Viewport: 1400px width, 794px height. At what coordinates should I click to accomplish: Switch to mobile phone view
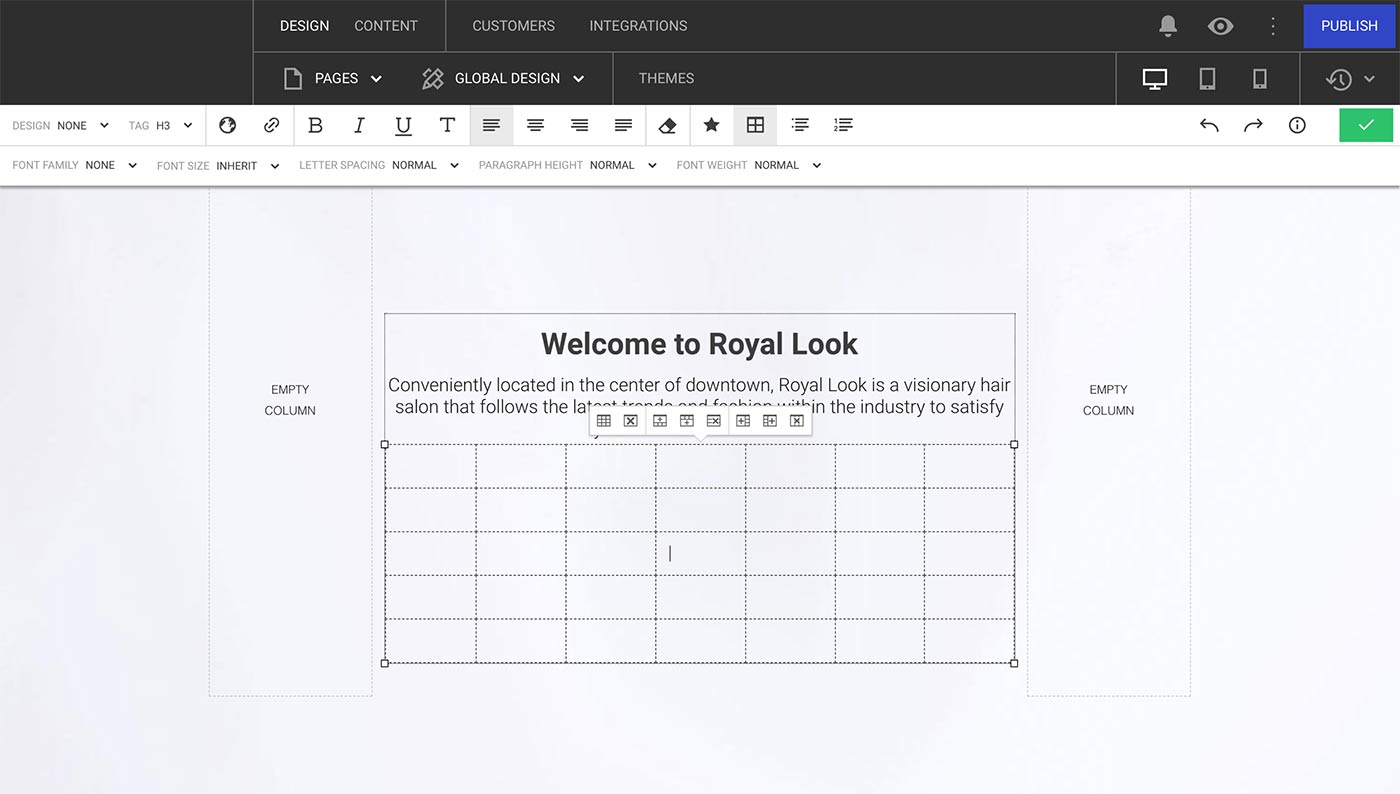[x=1260, y=78]
